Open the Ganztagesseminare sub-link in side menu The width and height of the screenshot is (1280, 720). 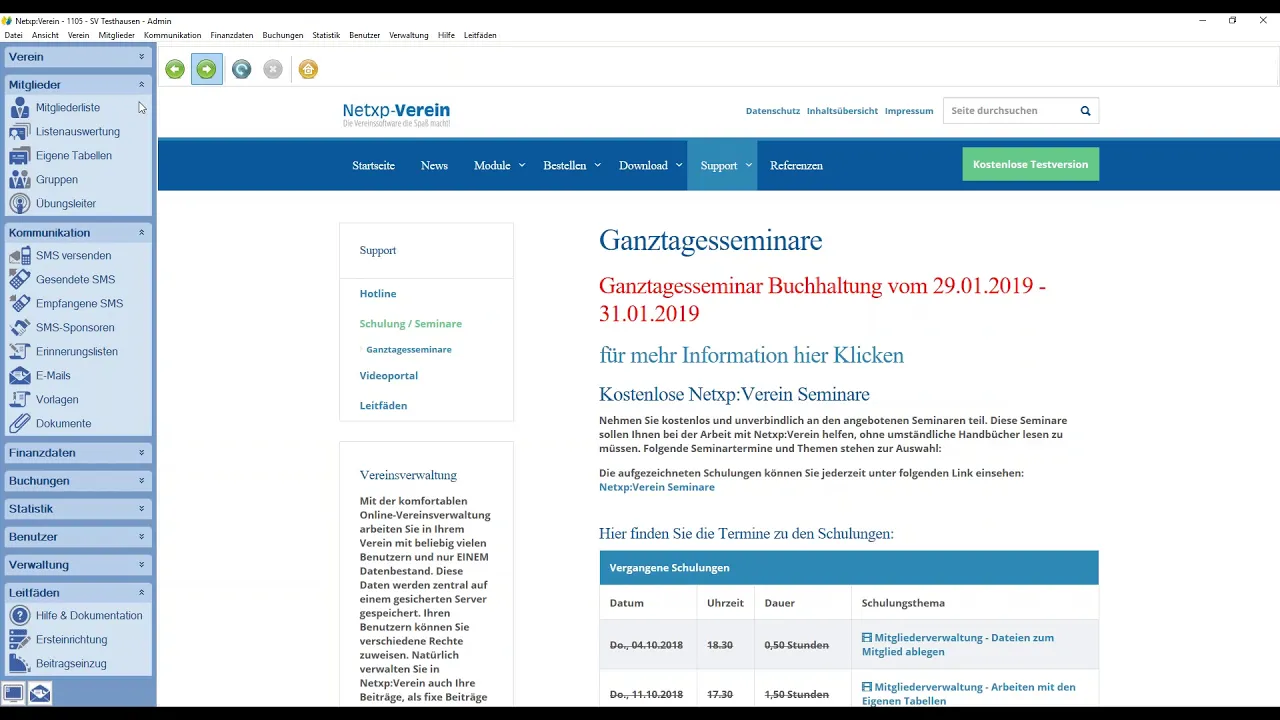click(x=408, y=349)
